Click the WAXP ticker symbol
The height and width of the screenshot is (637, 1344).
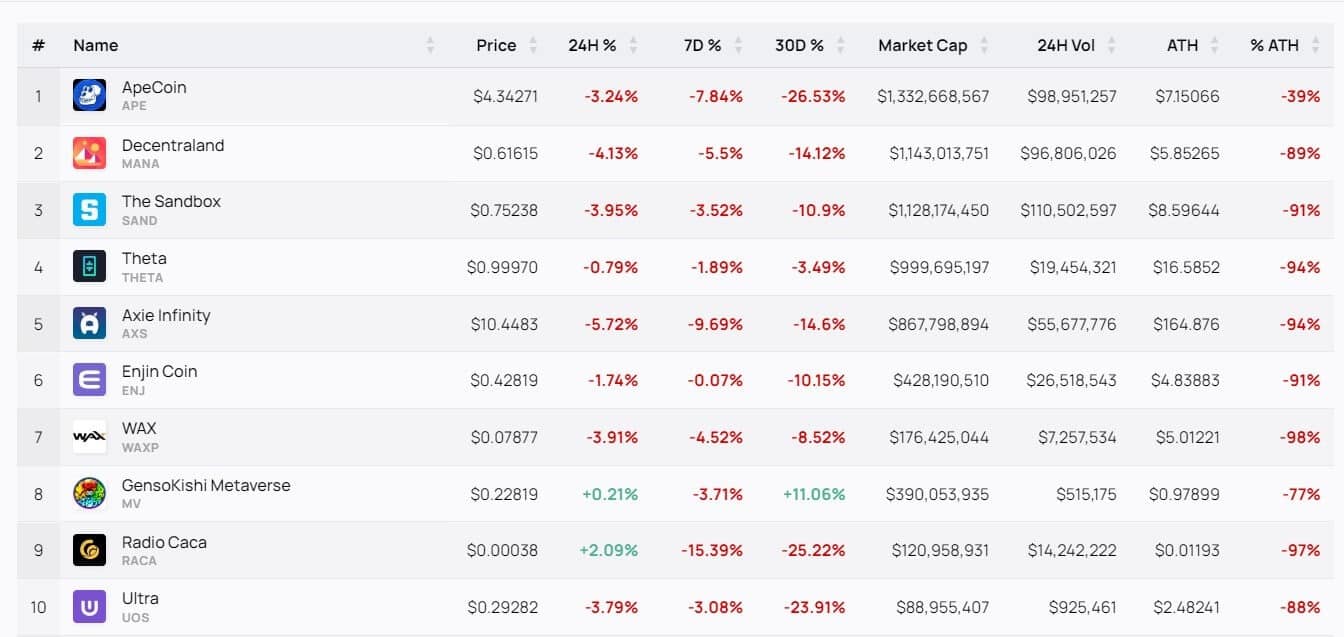[x=140, y=447]
